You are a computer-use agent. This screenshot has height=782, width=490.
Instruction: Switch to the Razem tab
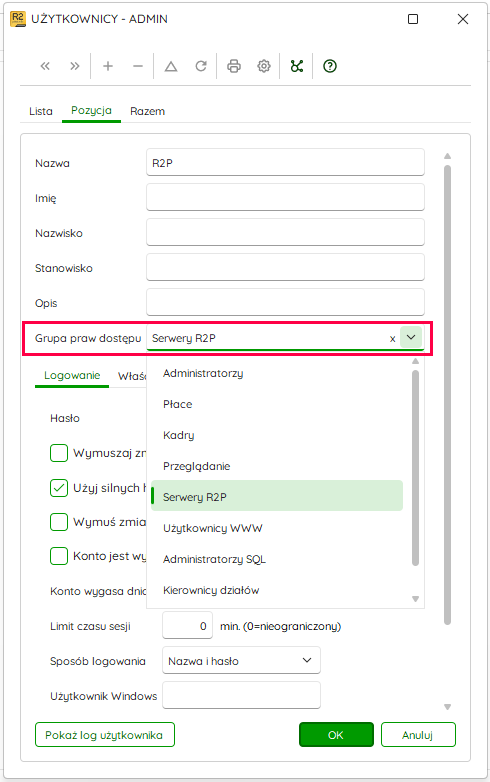tap(148, 111)
